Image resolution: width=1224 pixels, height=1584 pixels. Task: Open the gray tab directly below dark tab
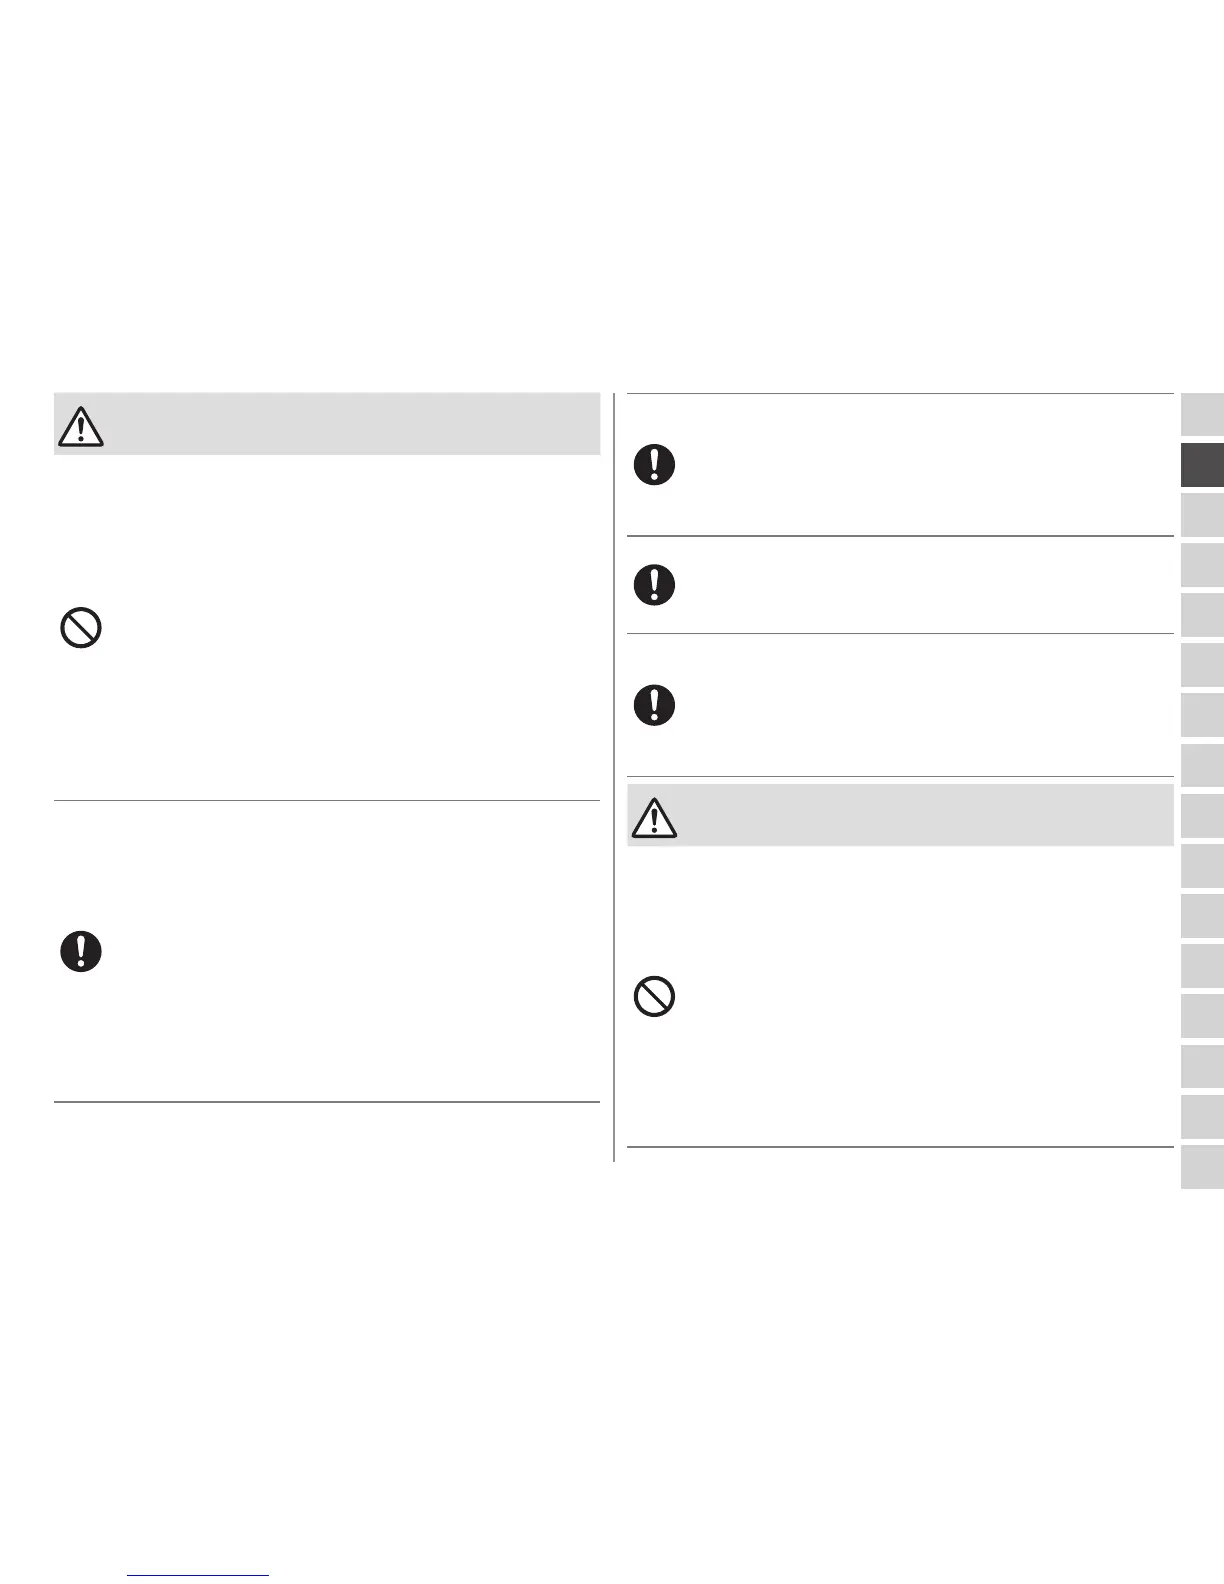(1202, 516)
